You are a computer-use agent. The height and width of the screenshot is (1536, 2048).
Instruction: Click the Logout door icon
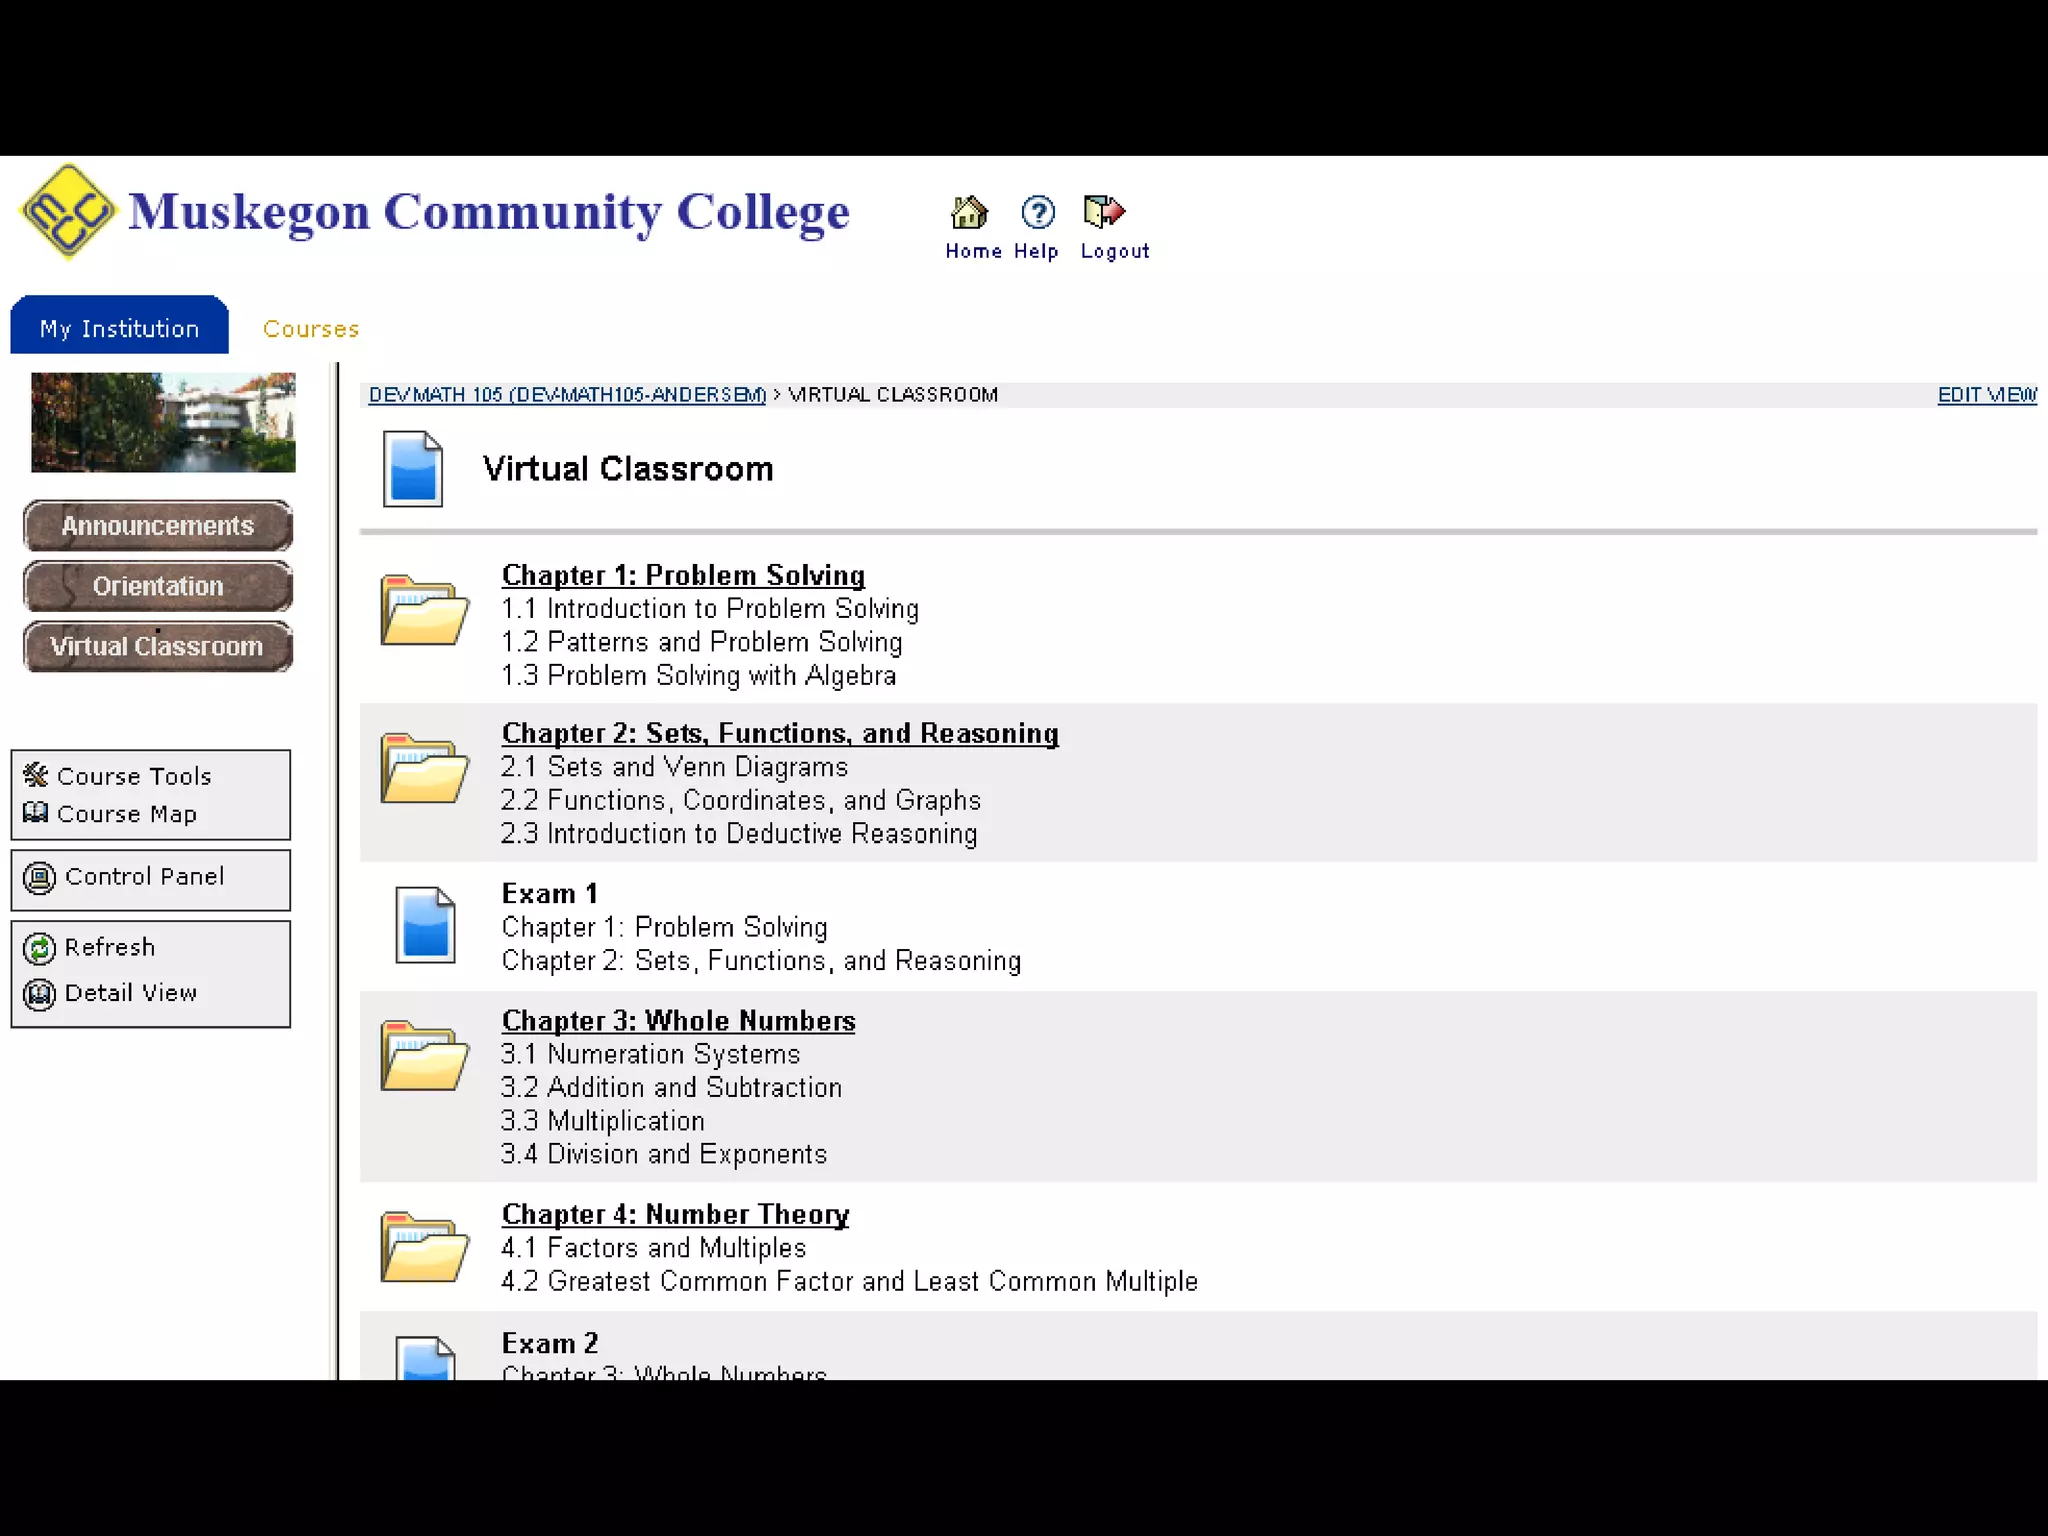click(1104, 212)
